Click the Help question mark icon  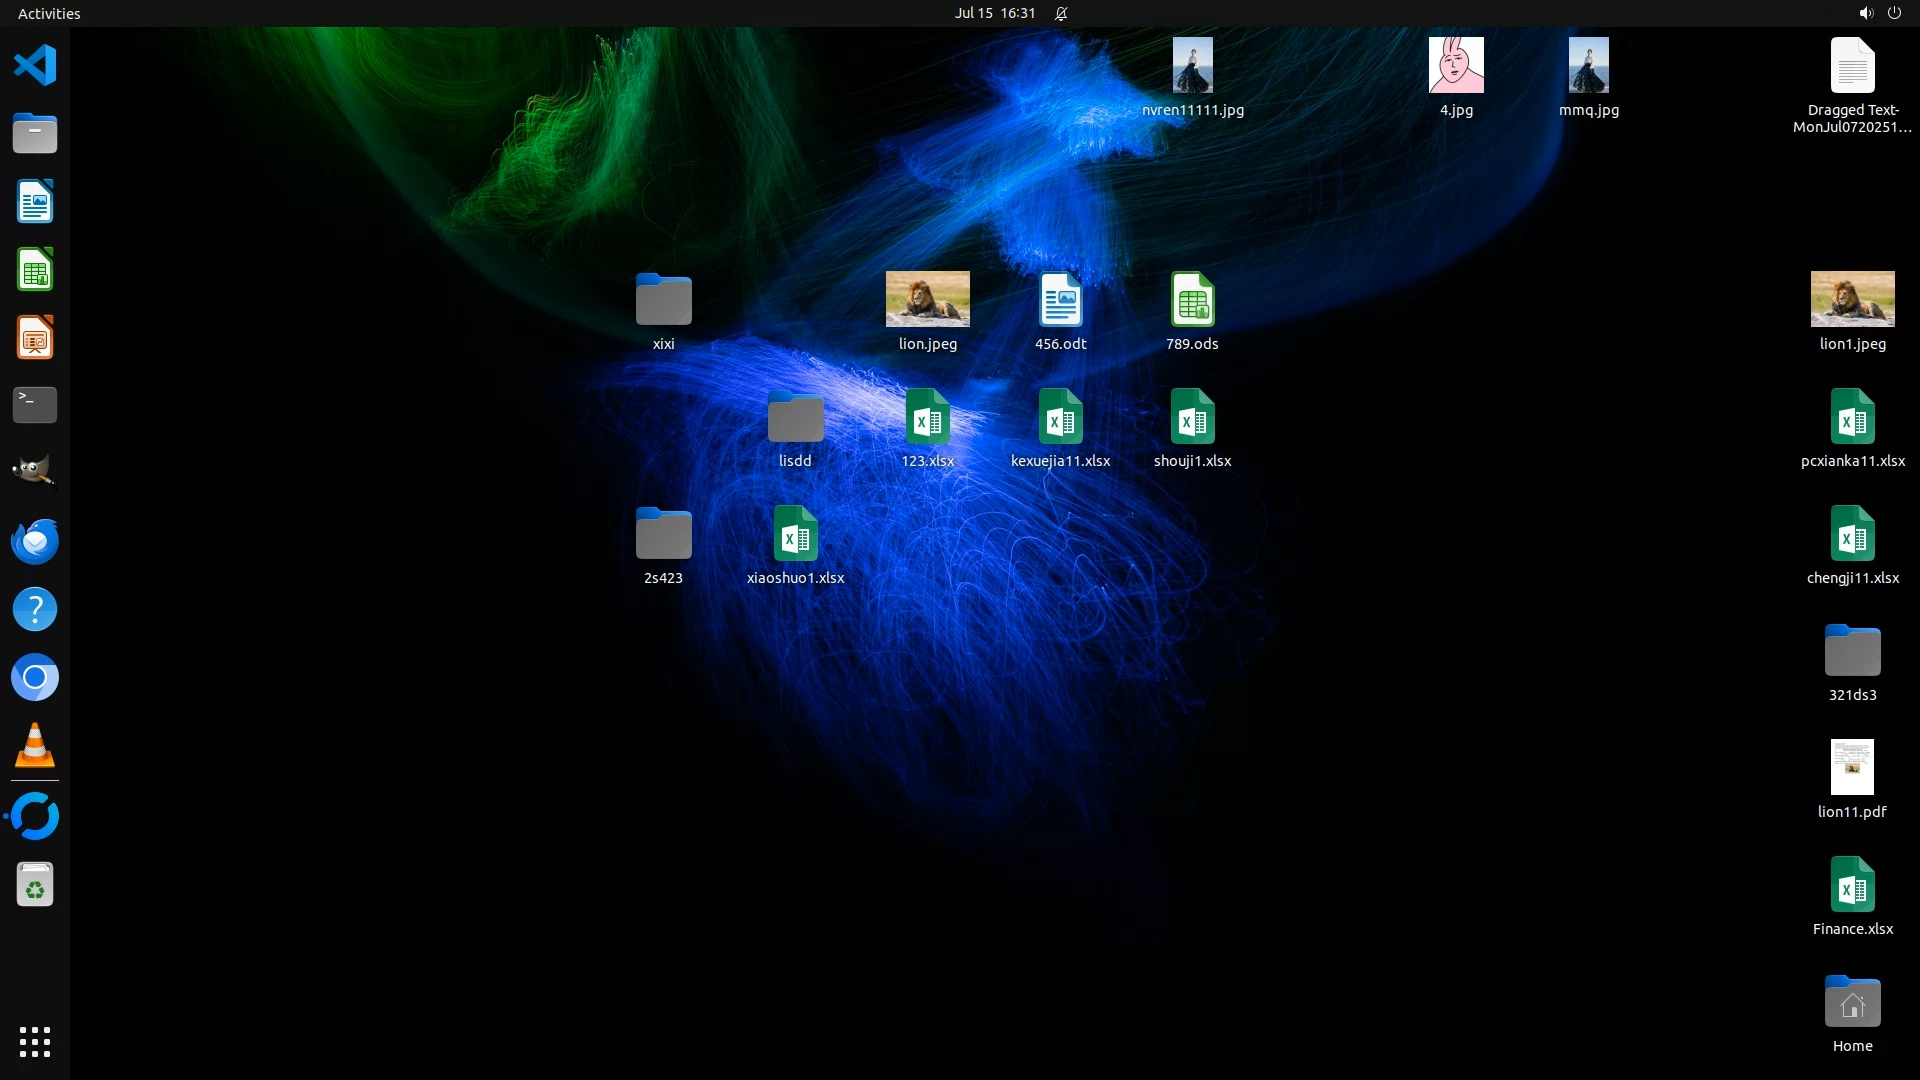(35, 609)
